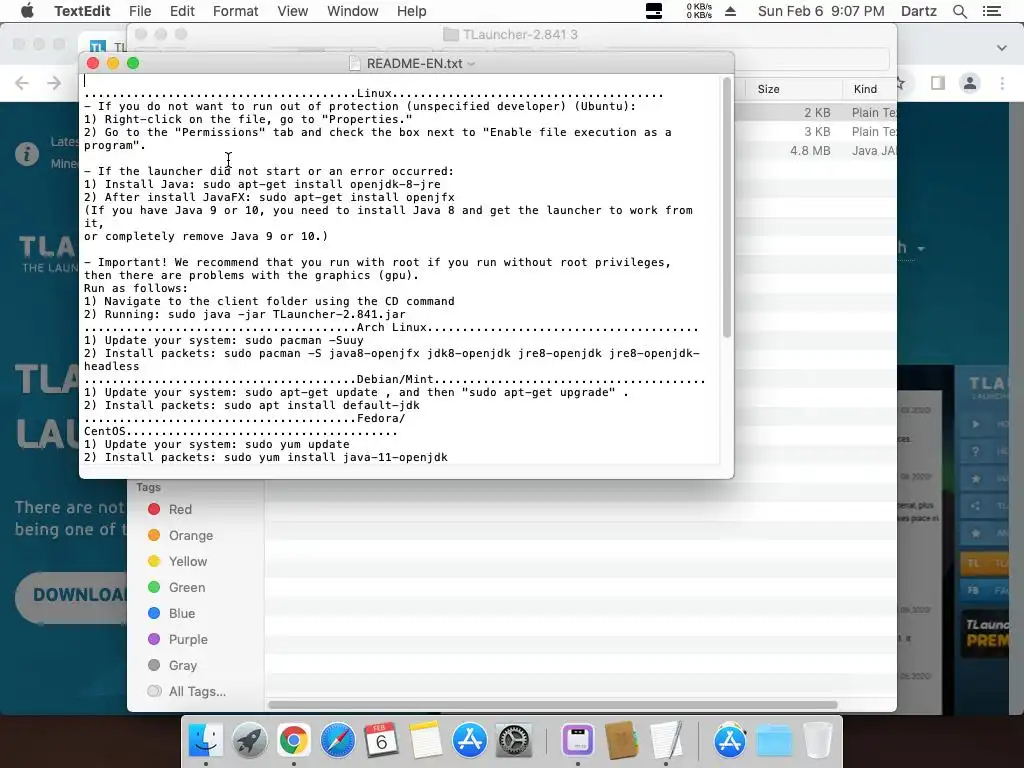The image size is (1024, 768).
Task: Click the TLauncher-2.841 3 Finder title
Action: tap(520, 35)
